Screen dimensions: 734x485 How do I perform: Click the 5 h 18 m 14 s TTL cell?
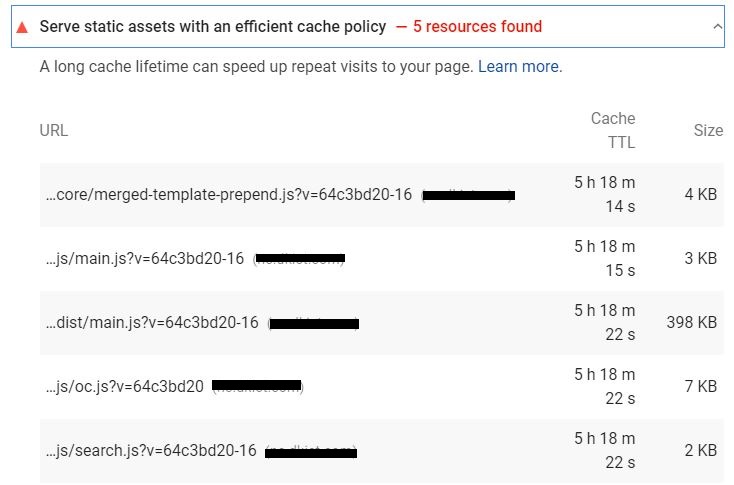(605, 194)
